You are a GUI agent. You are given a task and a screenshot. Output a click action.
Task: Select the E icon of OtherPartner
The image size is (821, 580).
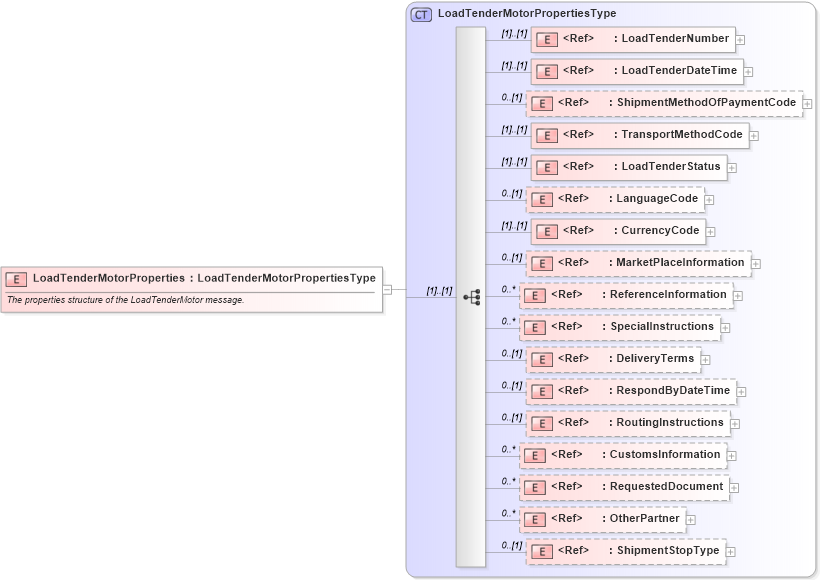click(x=536, y=519)
